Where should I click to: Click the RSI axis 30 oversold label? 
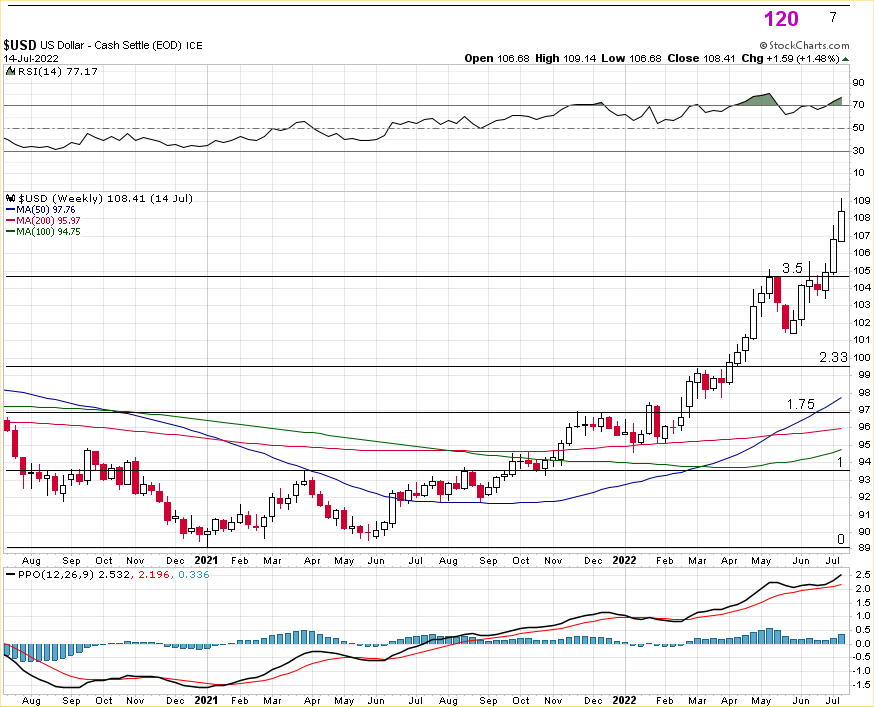(858, 151)
